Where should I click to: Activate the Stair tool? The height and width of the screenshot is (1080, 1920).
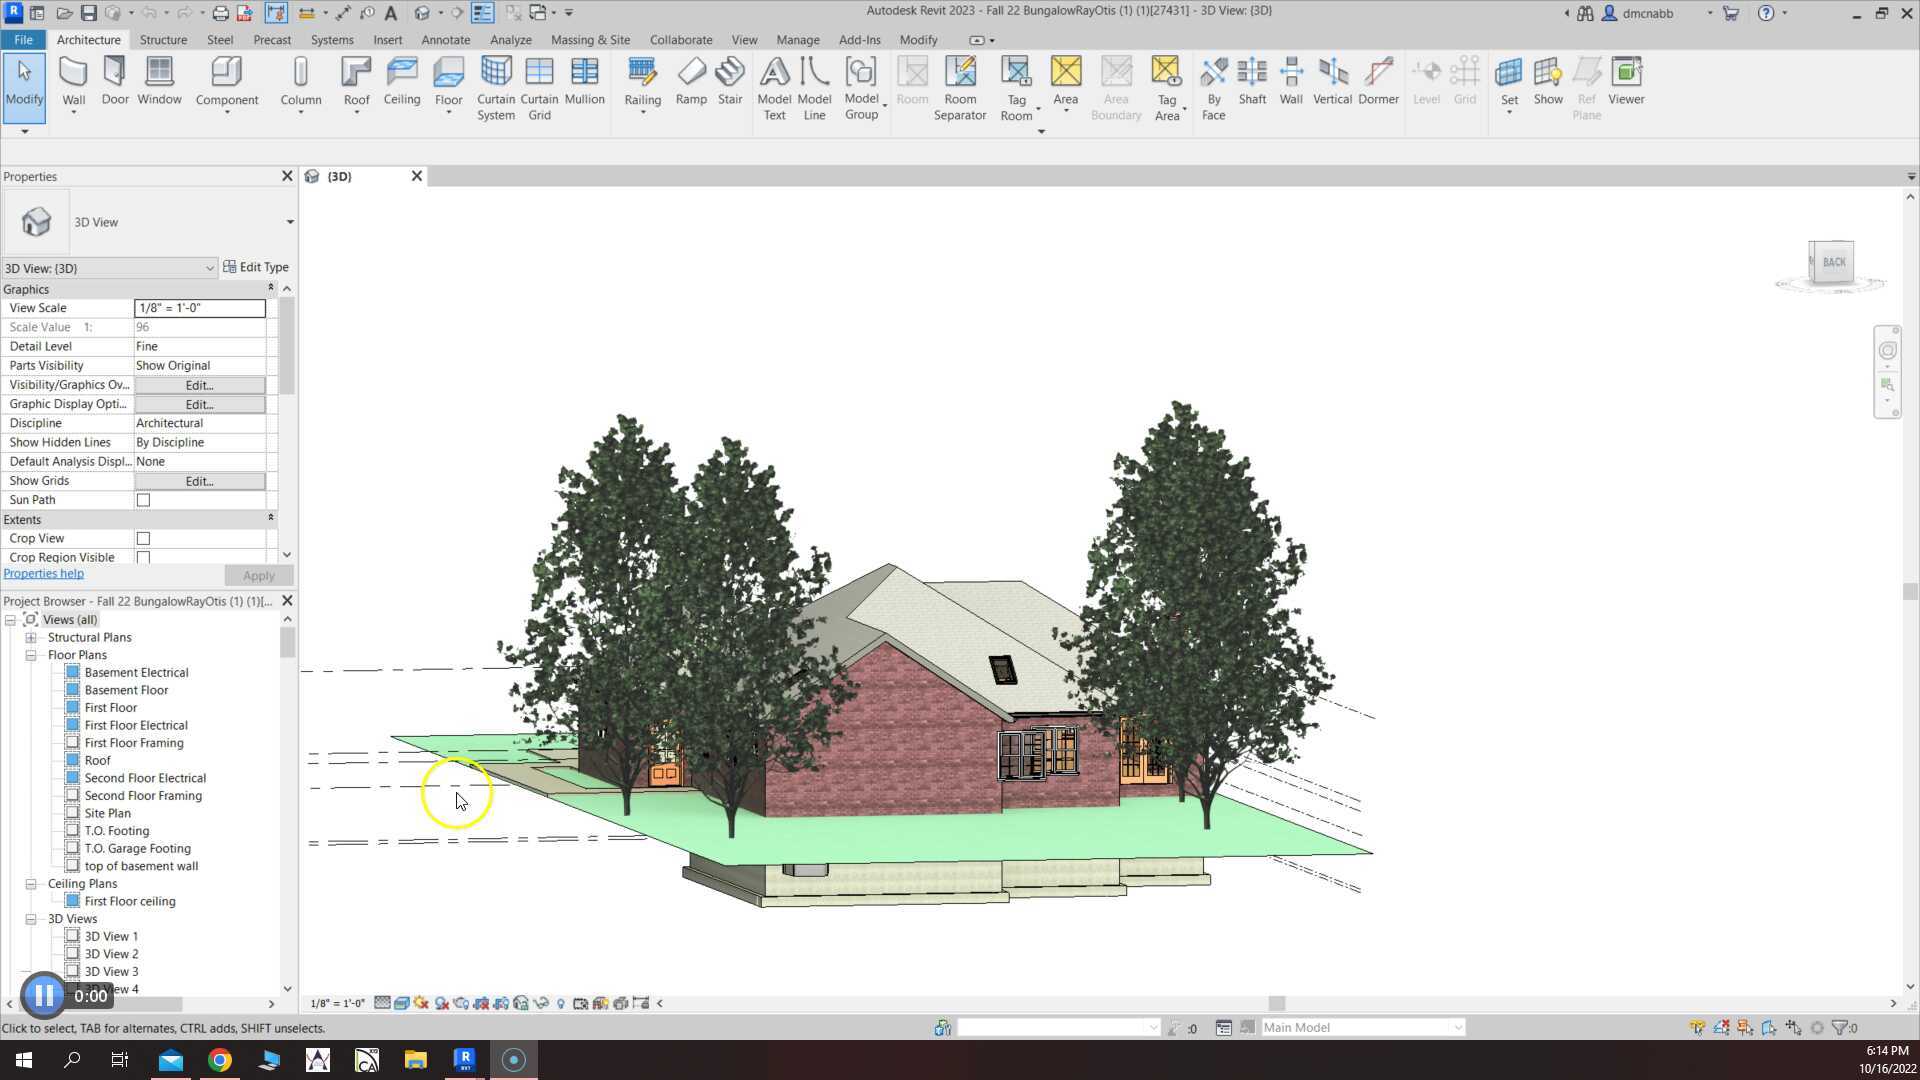(730, 80)
